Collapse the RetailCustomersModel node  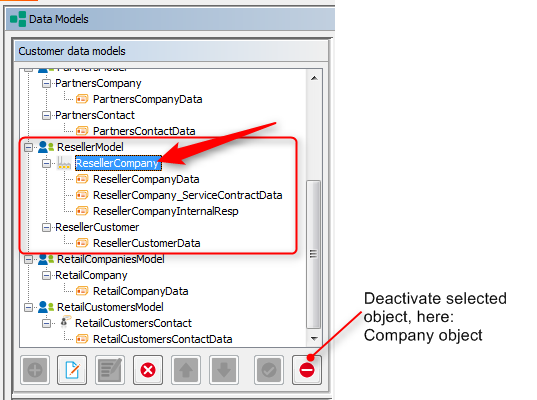point(28,308)
